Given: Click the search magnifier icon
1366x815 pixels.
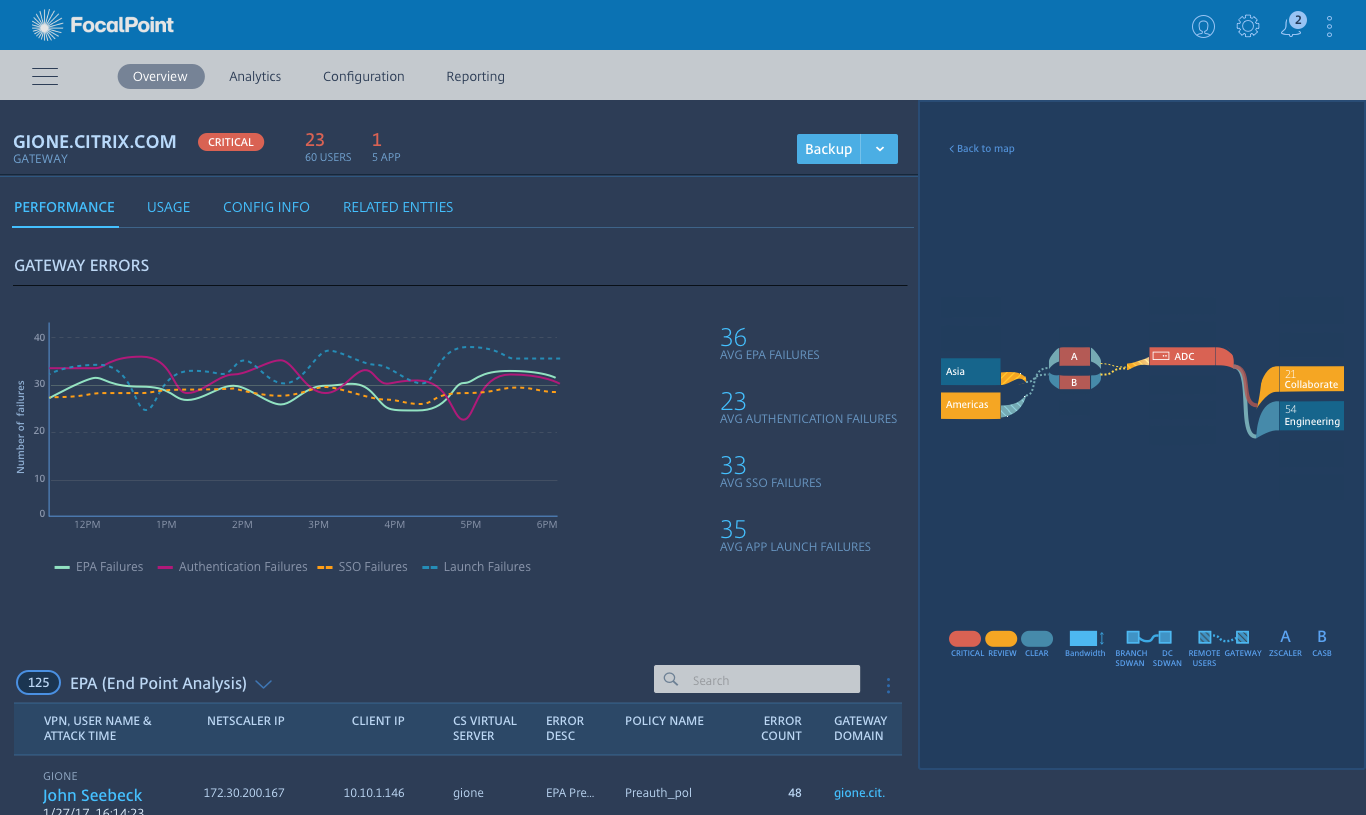Looking at the screenshot, I should [x=671, y=680].
